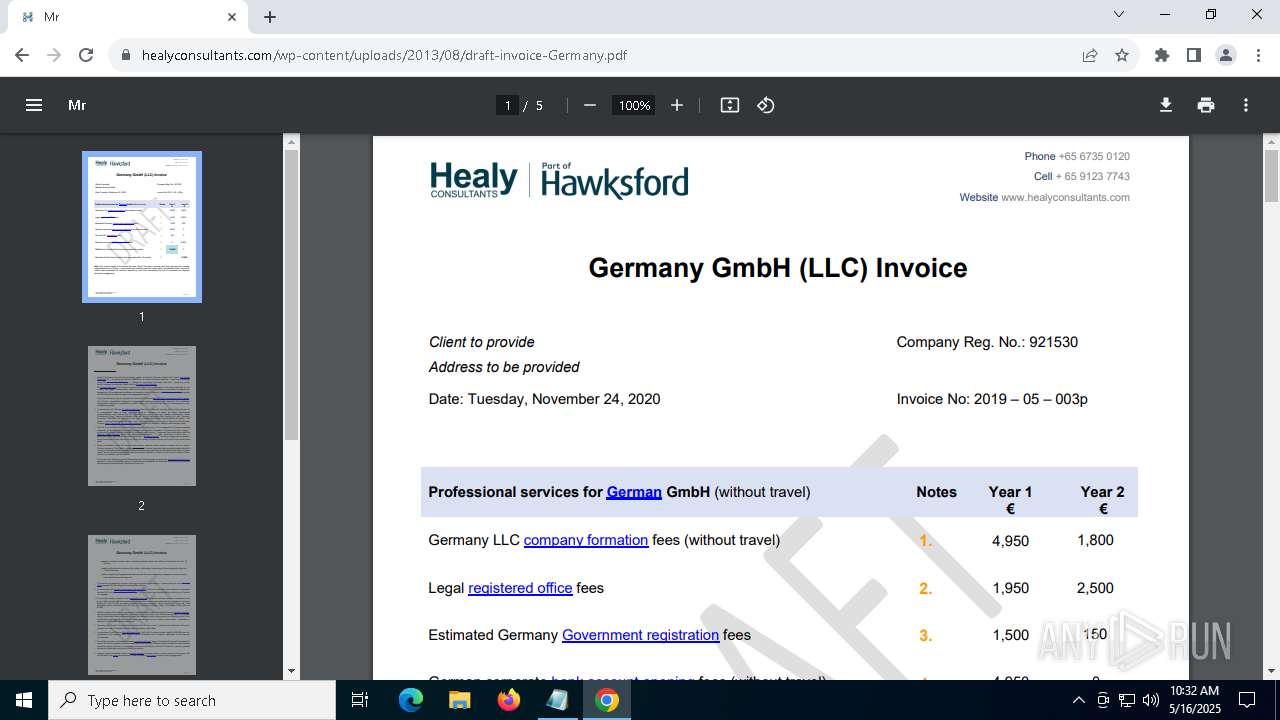Bookmark this tab with the star icon

(1122, 55)
